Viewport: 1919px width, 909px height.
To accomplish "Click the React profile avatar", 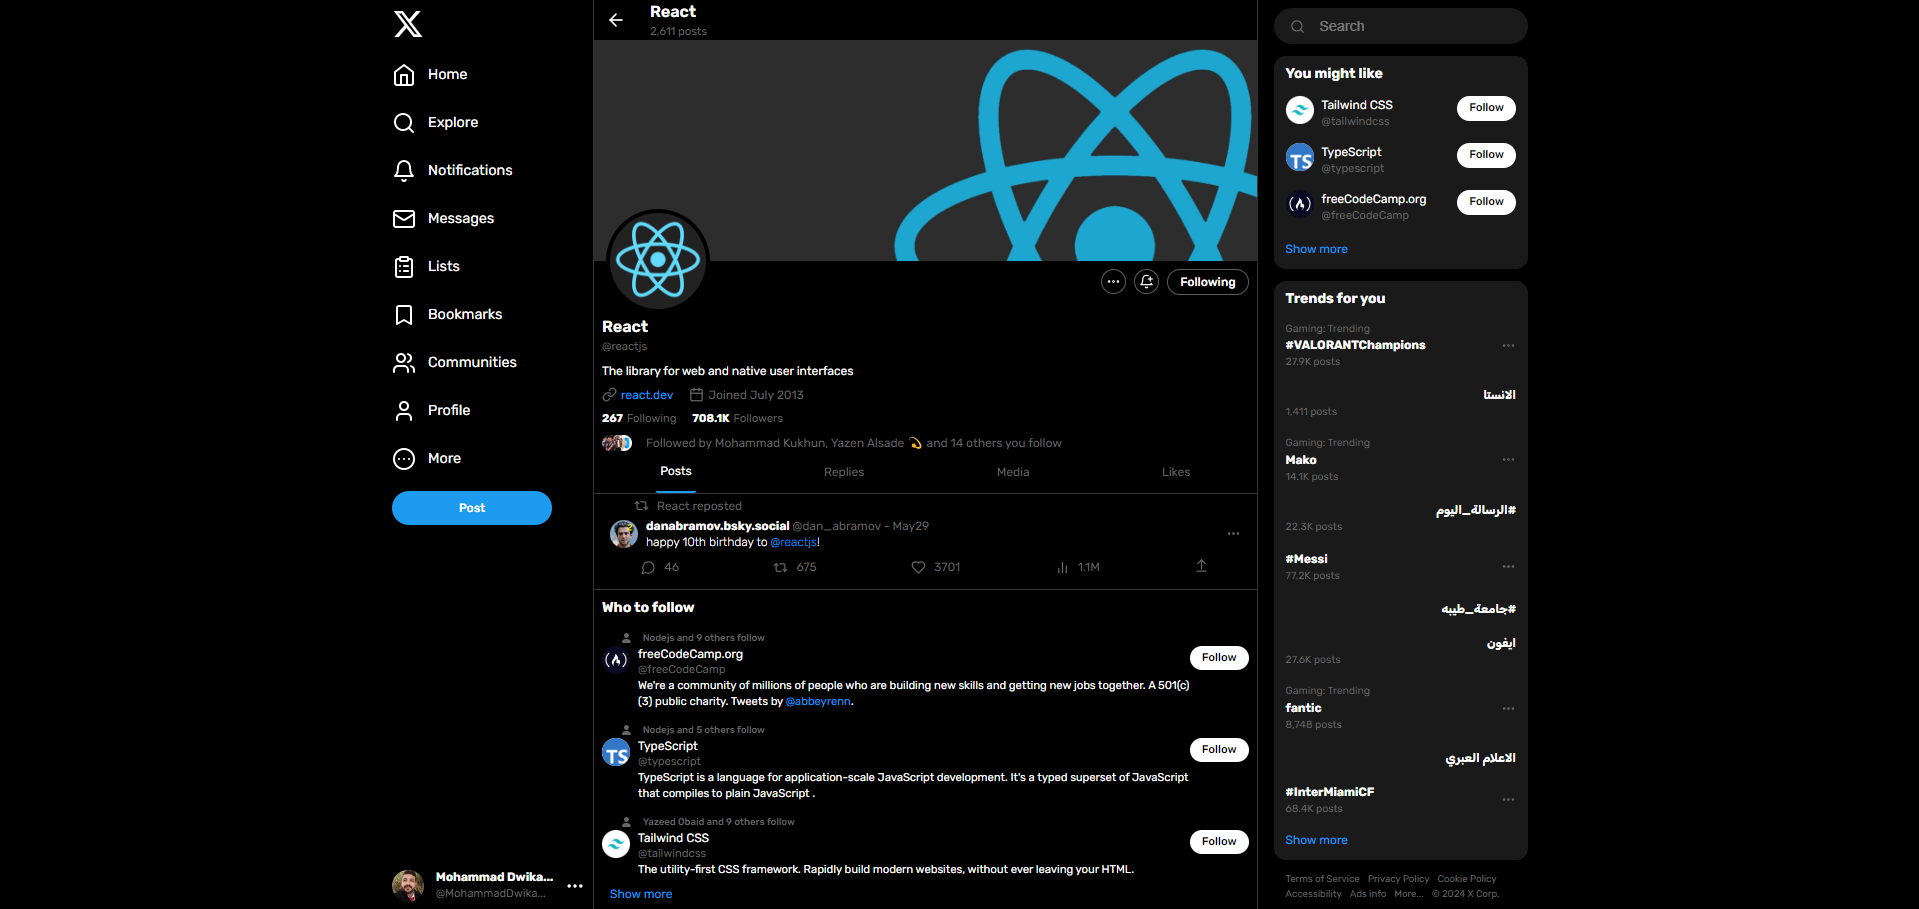I will coord(658,260).
